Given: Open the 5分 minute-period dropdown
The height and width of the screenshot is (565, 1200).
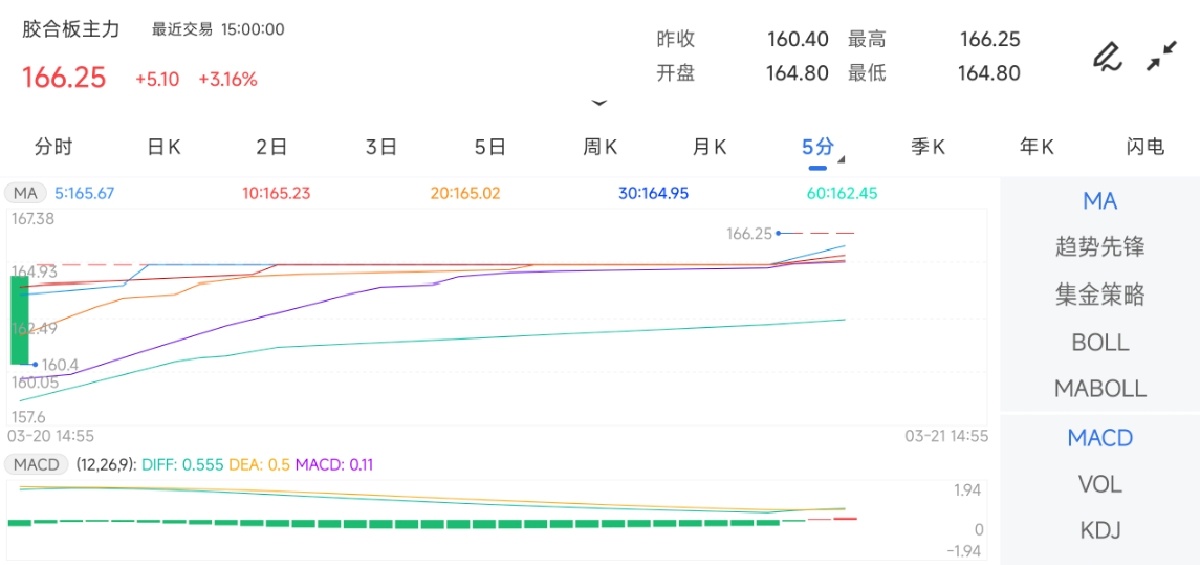Looking at the screenshot, I should pyautogui.click(x=823, y=149).
